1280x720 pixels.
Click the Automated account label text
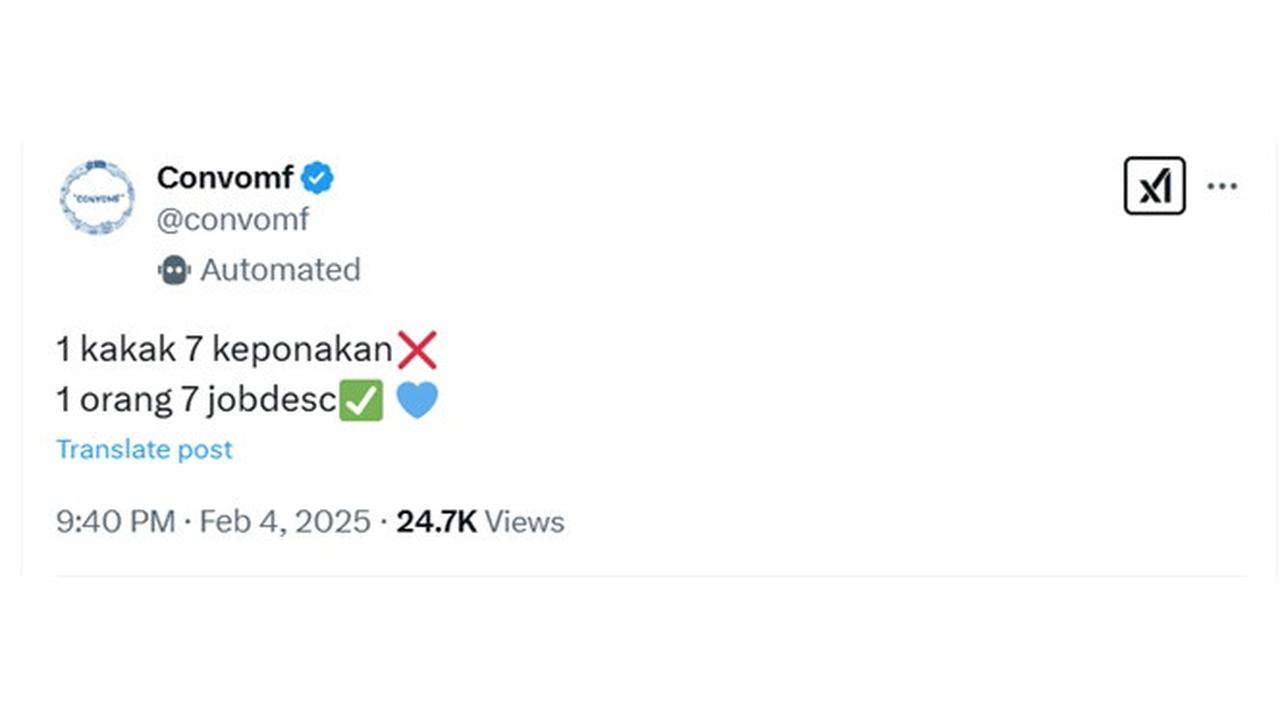[280, 270]
